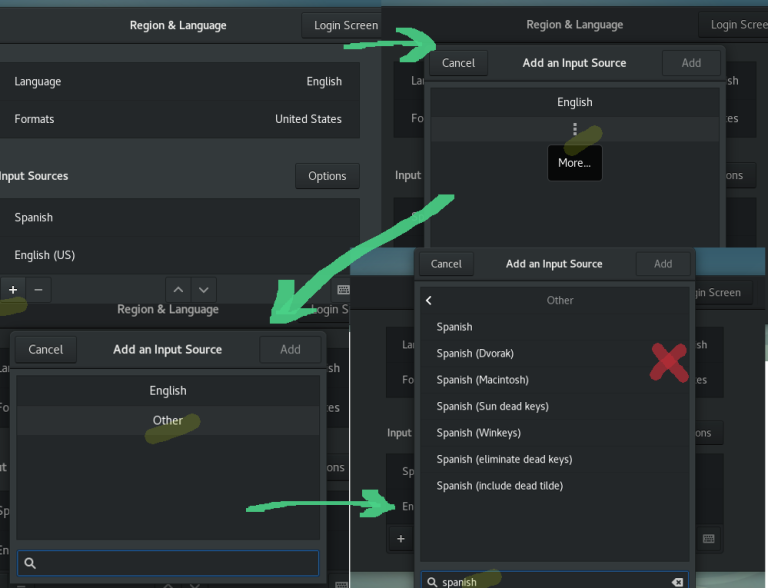Screen dimensions: 768x588
Task: Clear the 'spanish' search text with X icon
Action: coord(677,582)
